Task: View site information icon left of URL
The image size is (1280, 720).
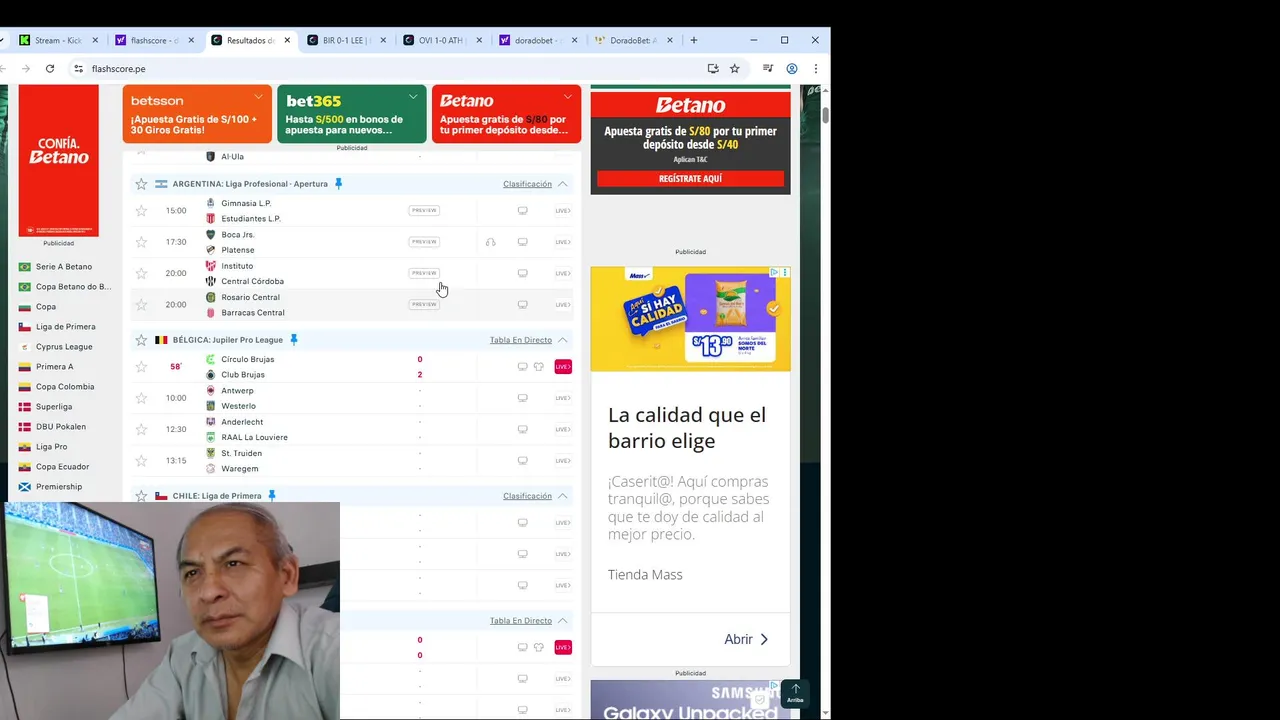Action: 78,69
